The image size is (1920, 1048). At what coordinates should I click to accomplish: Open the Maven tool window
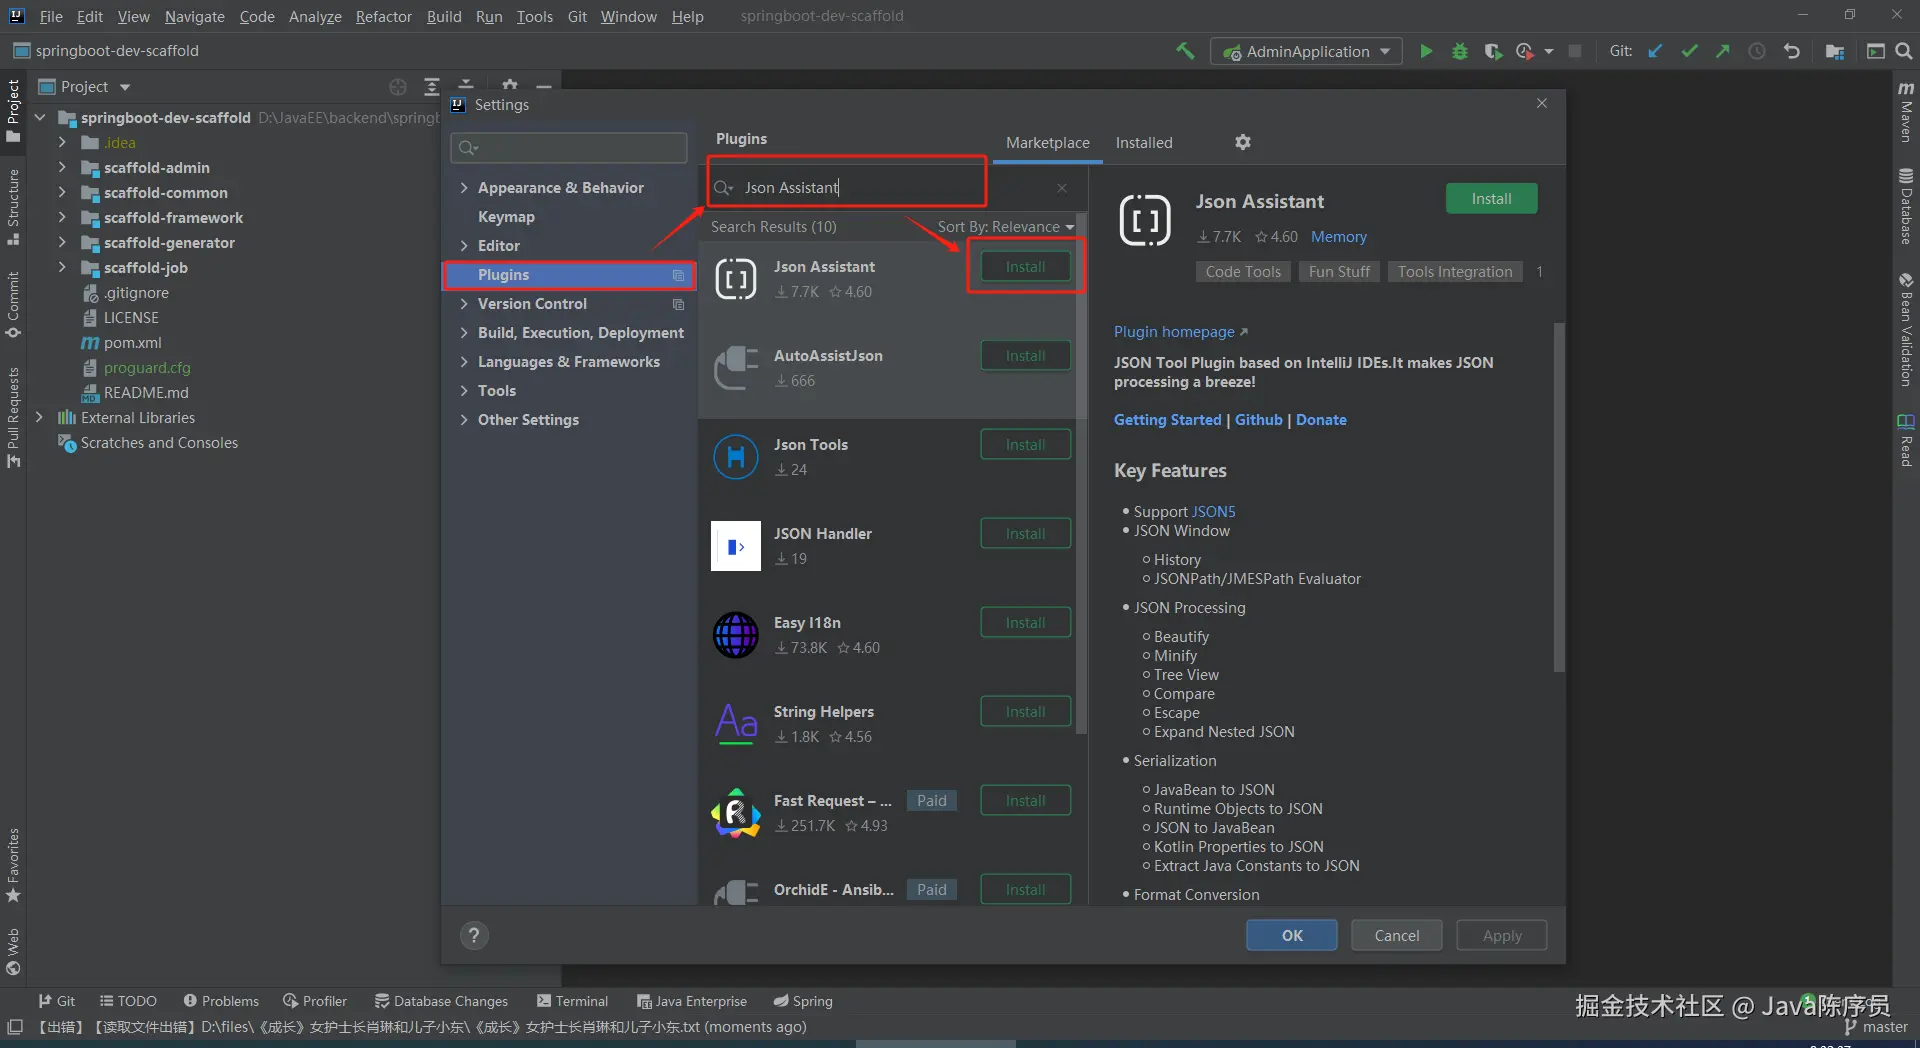point(1906,112)
